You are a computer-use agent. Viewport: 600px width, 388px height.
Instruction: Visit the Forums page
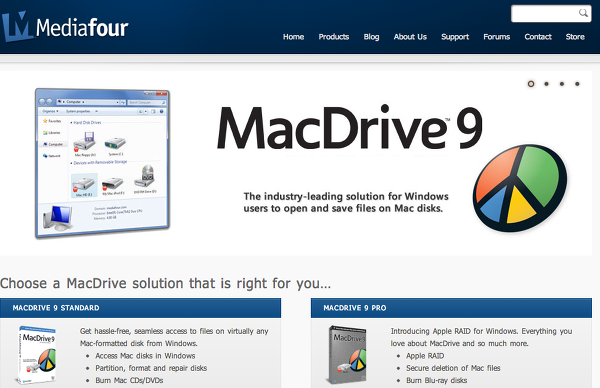pos(497,37)
